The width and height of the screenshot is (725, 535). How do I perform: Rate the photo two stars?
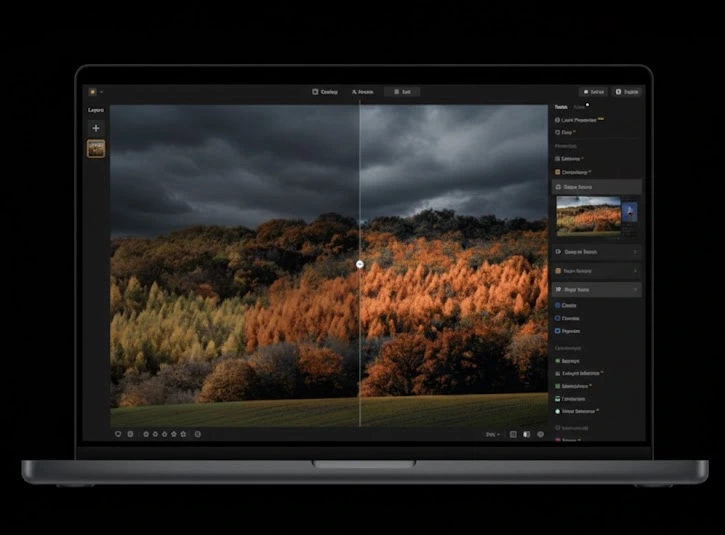click(x=155, y=434)
